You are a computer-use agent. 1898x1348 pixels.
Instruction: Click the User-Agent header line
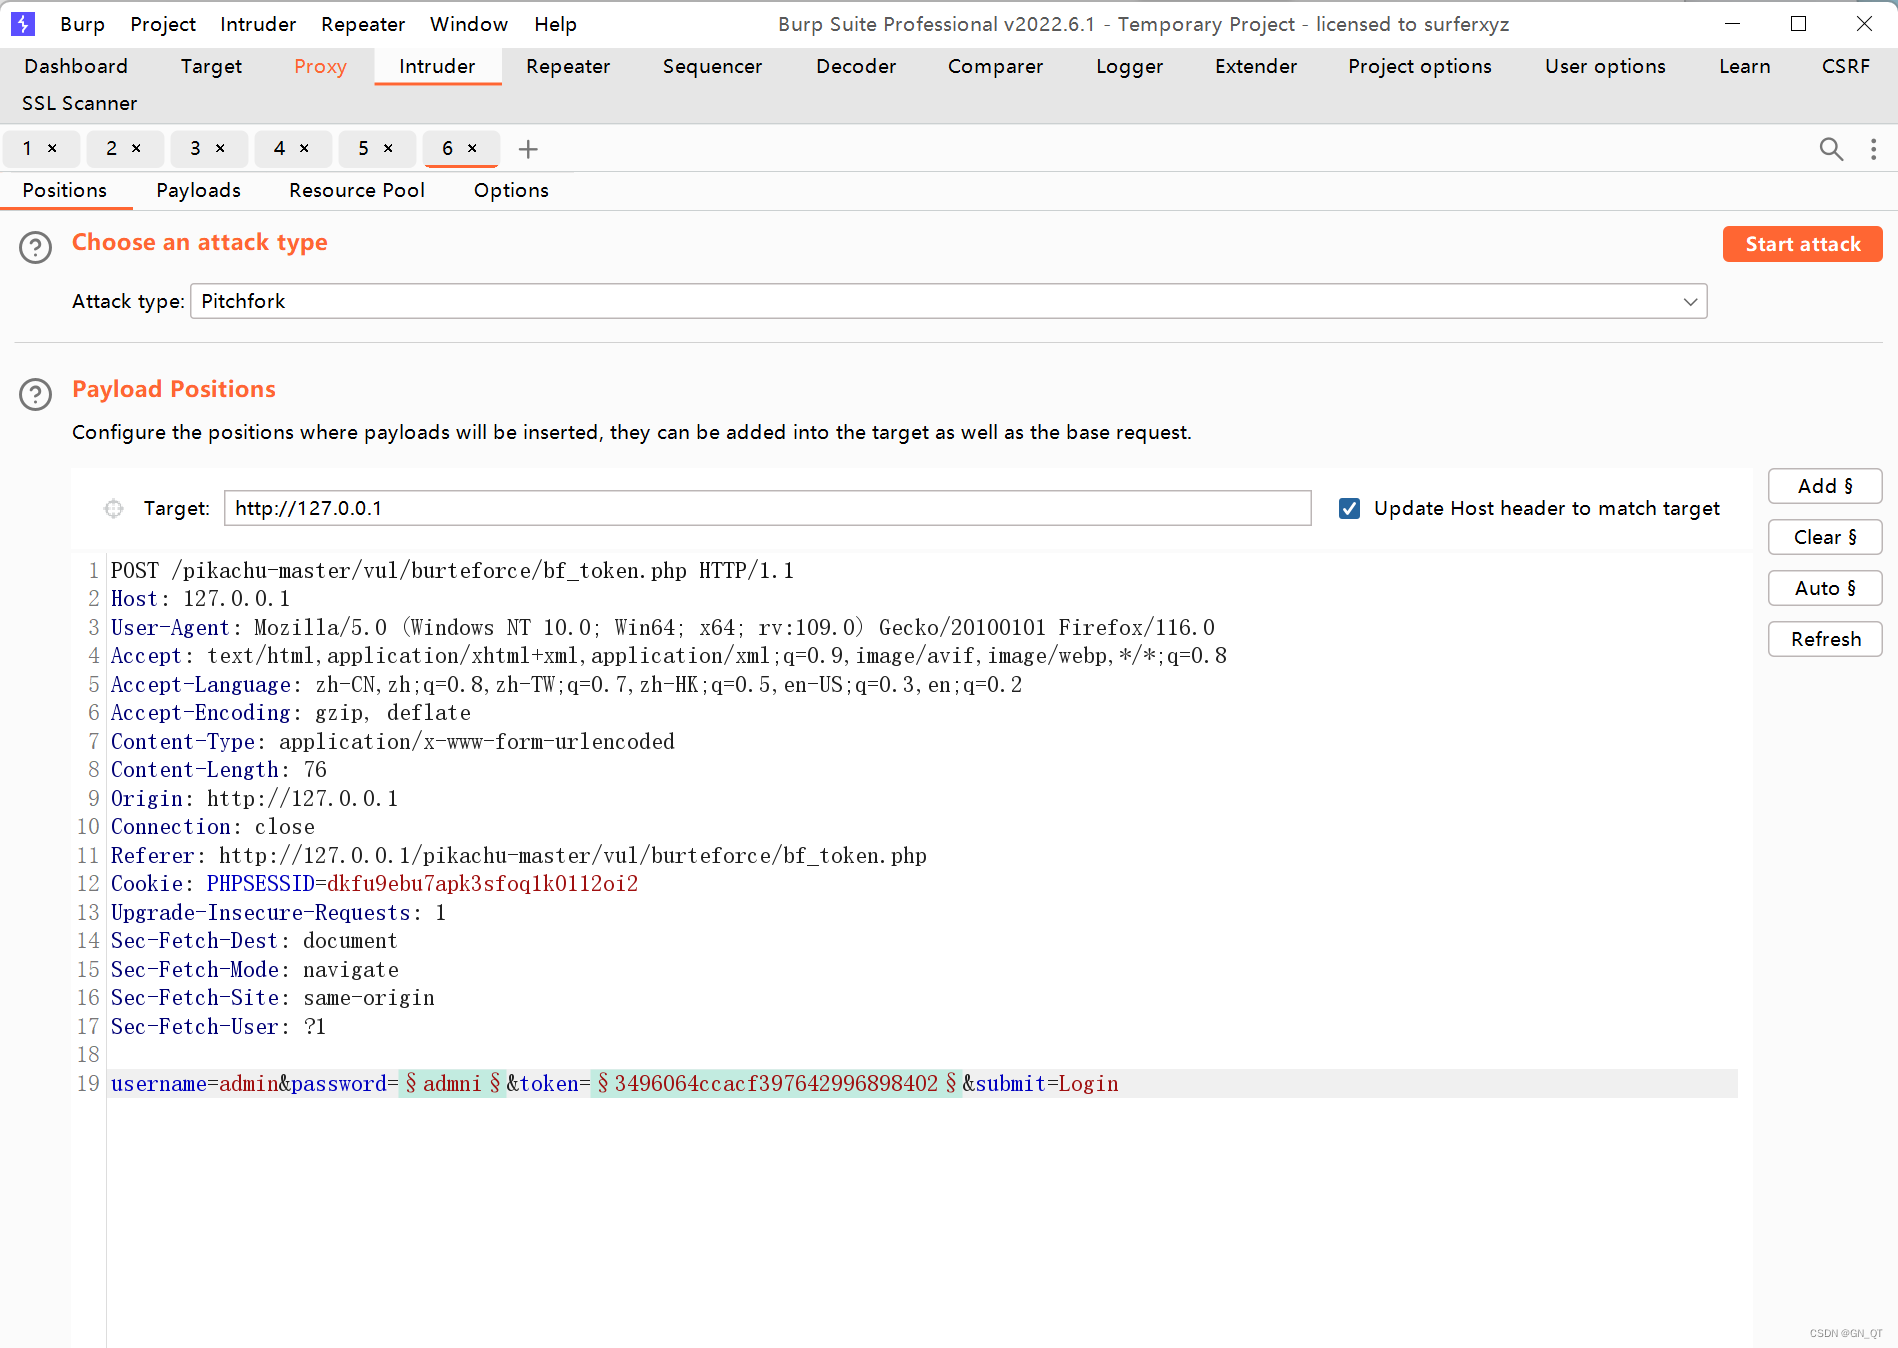tap(663, 628)
